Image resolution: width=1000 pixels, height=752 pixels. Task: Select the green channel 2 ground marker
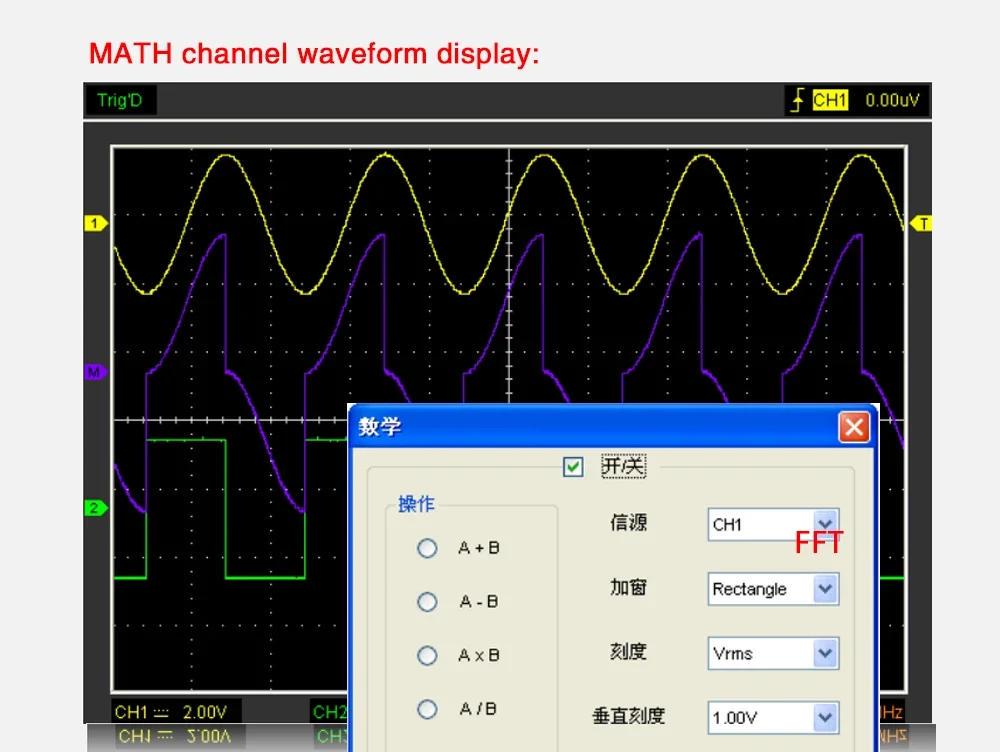[95, 508]
